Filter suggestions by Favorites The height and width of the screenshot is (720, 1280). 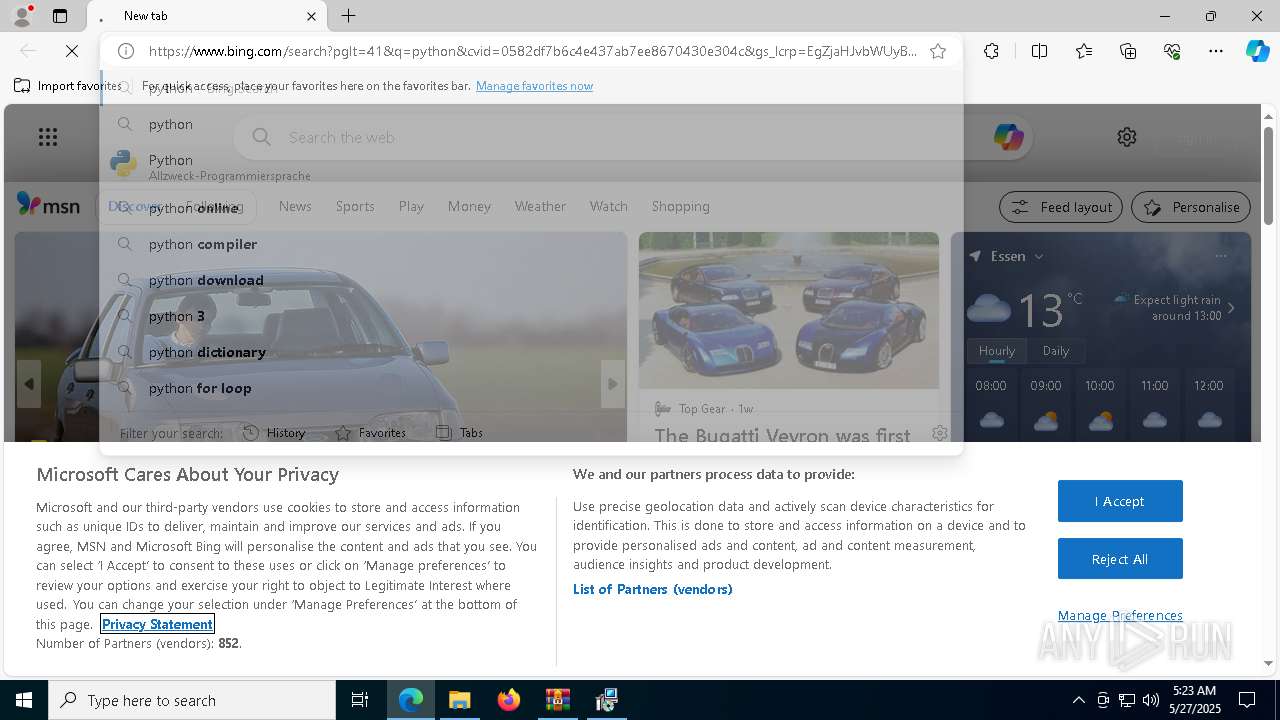371,433
